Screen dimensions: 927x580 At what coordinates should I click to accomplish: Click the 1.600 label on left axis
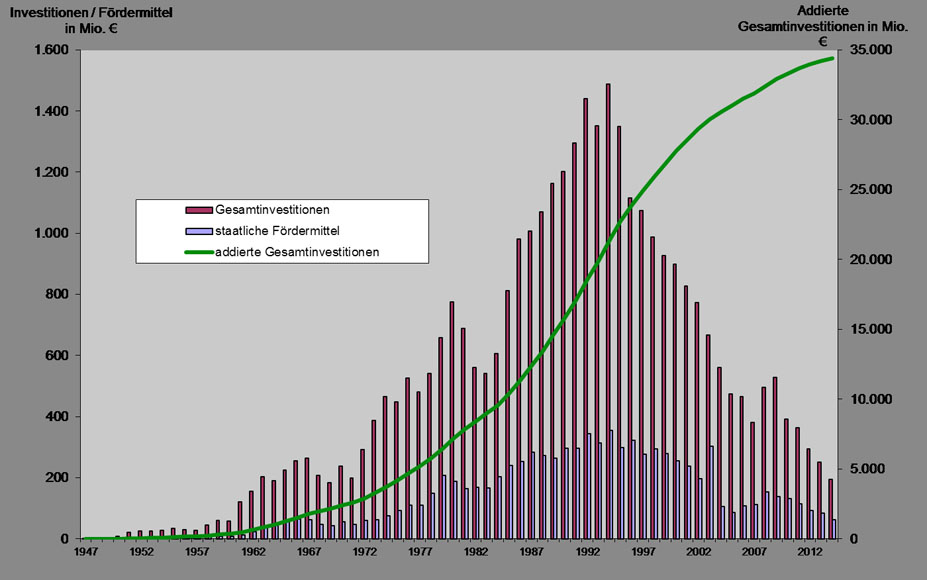[x=50, y=50]
